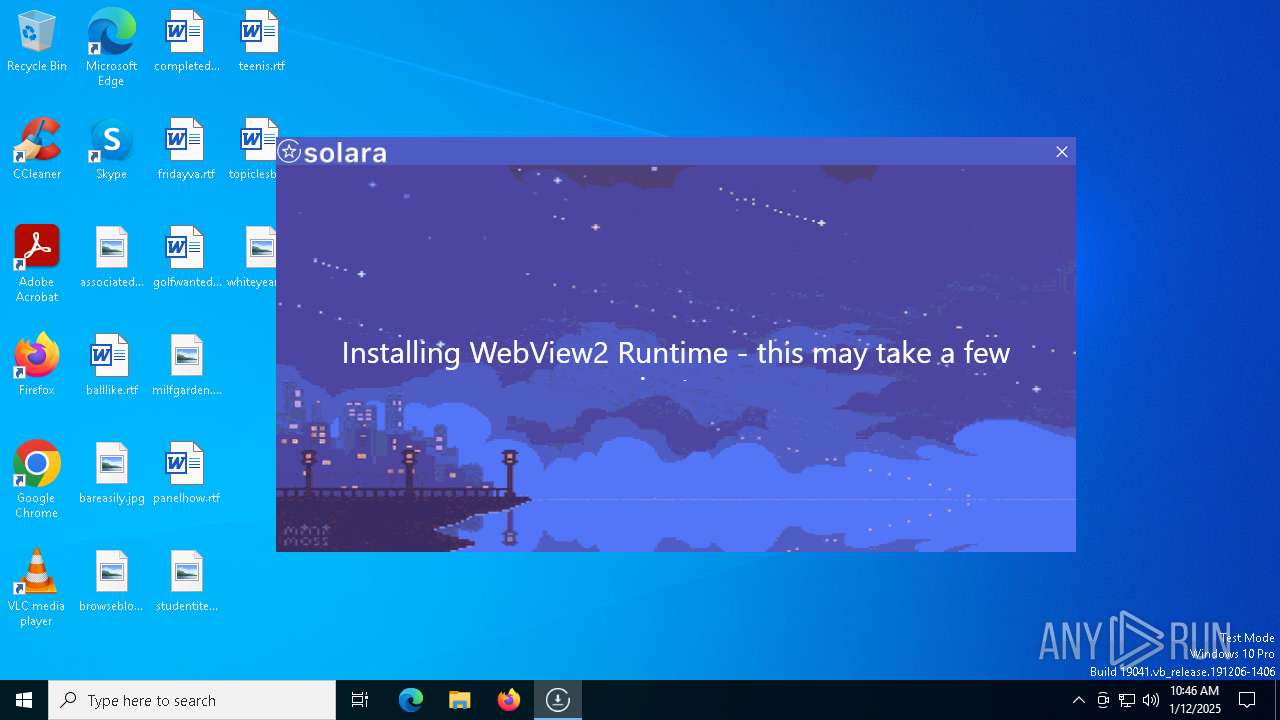
Task: Select the associated... image file
Action: click(111, 258)
